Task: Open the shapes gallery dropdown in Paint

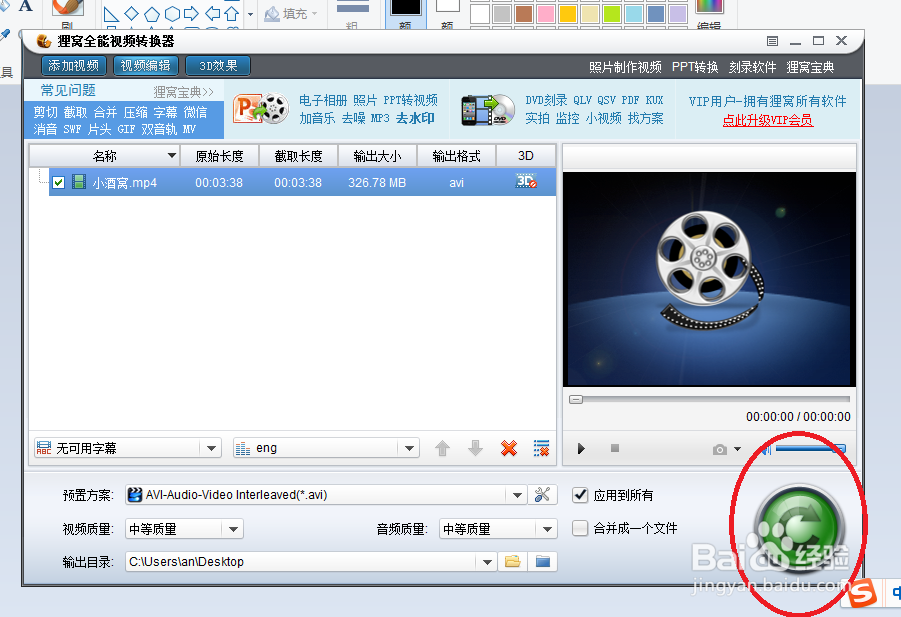Action: 251,14
